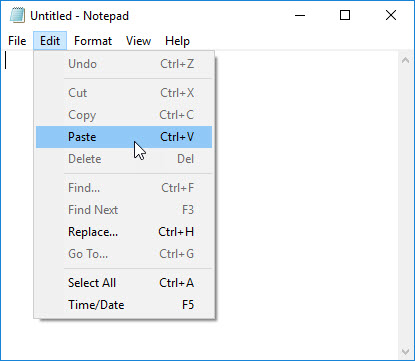Click the disabled Find... entry

(124, 188)
